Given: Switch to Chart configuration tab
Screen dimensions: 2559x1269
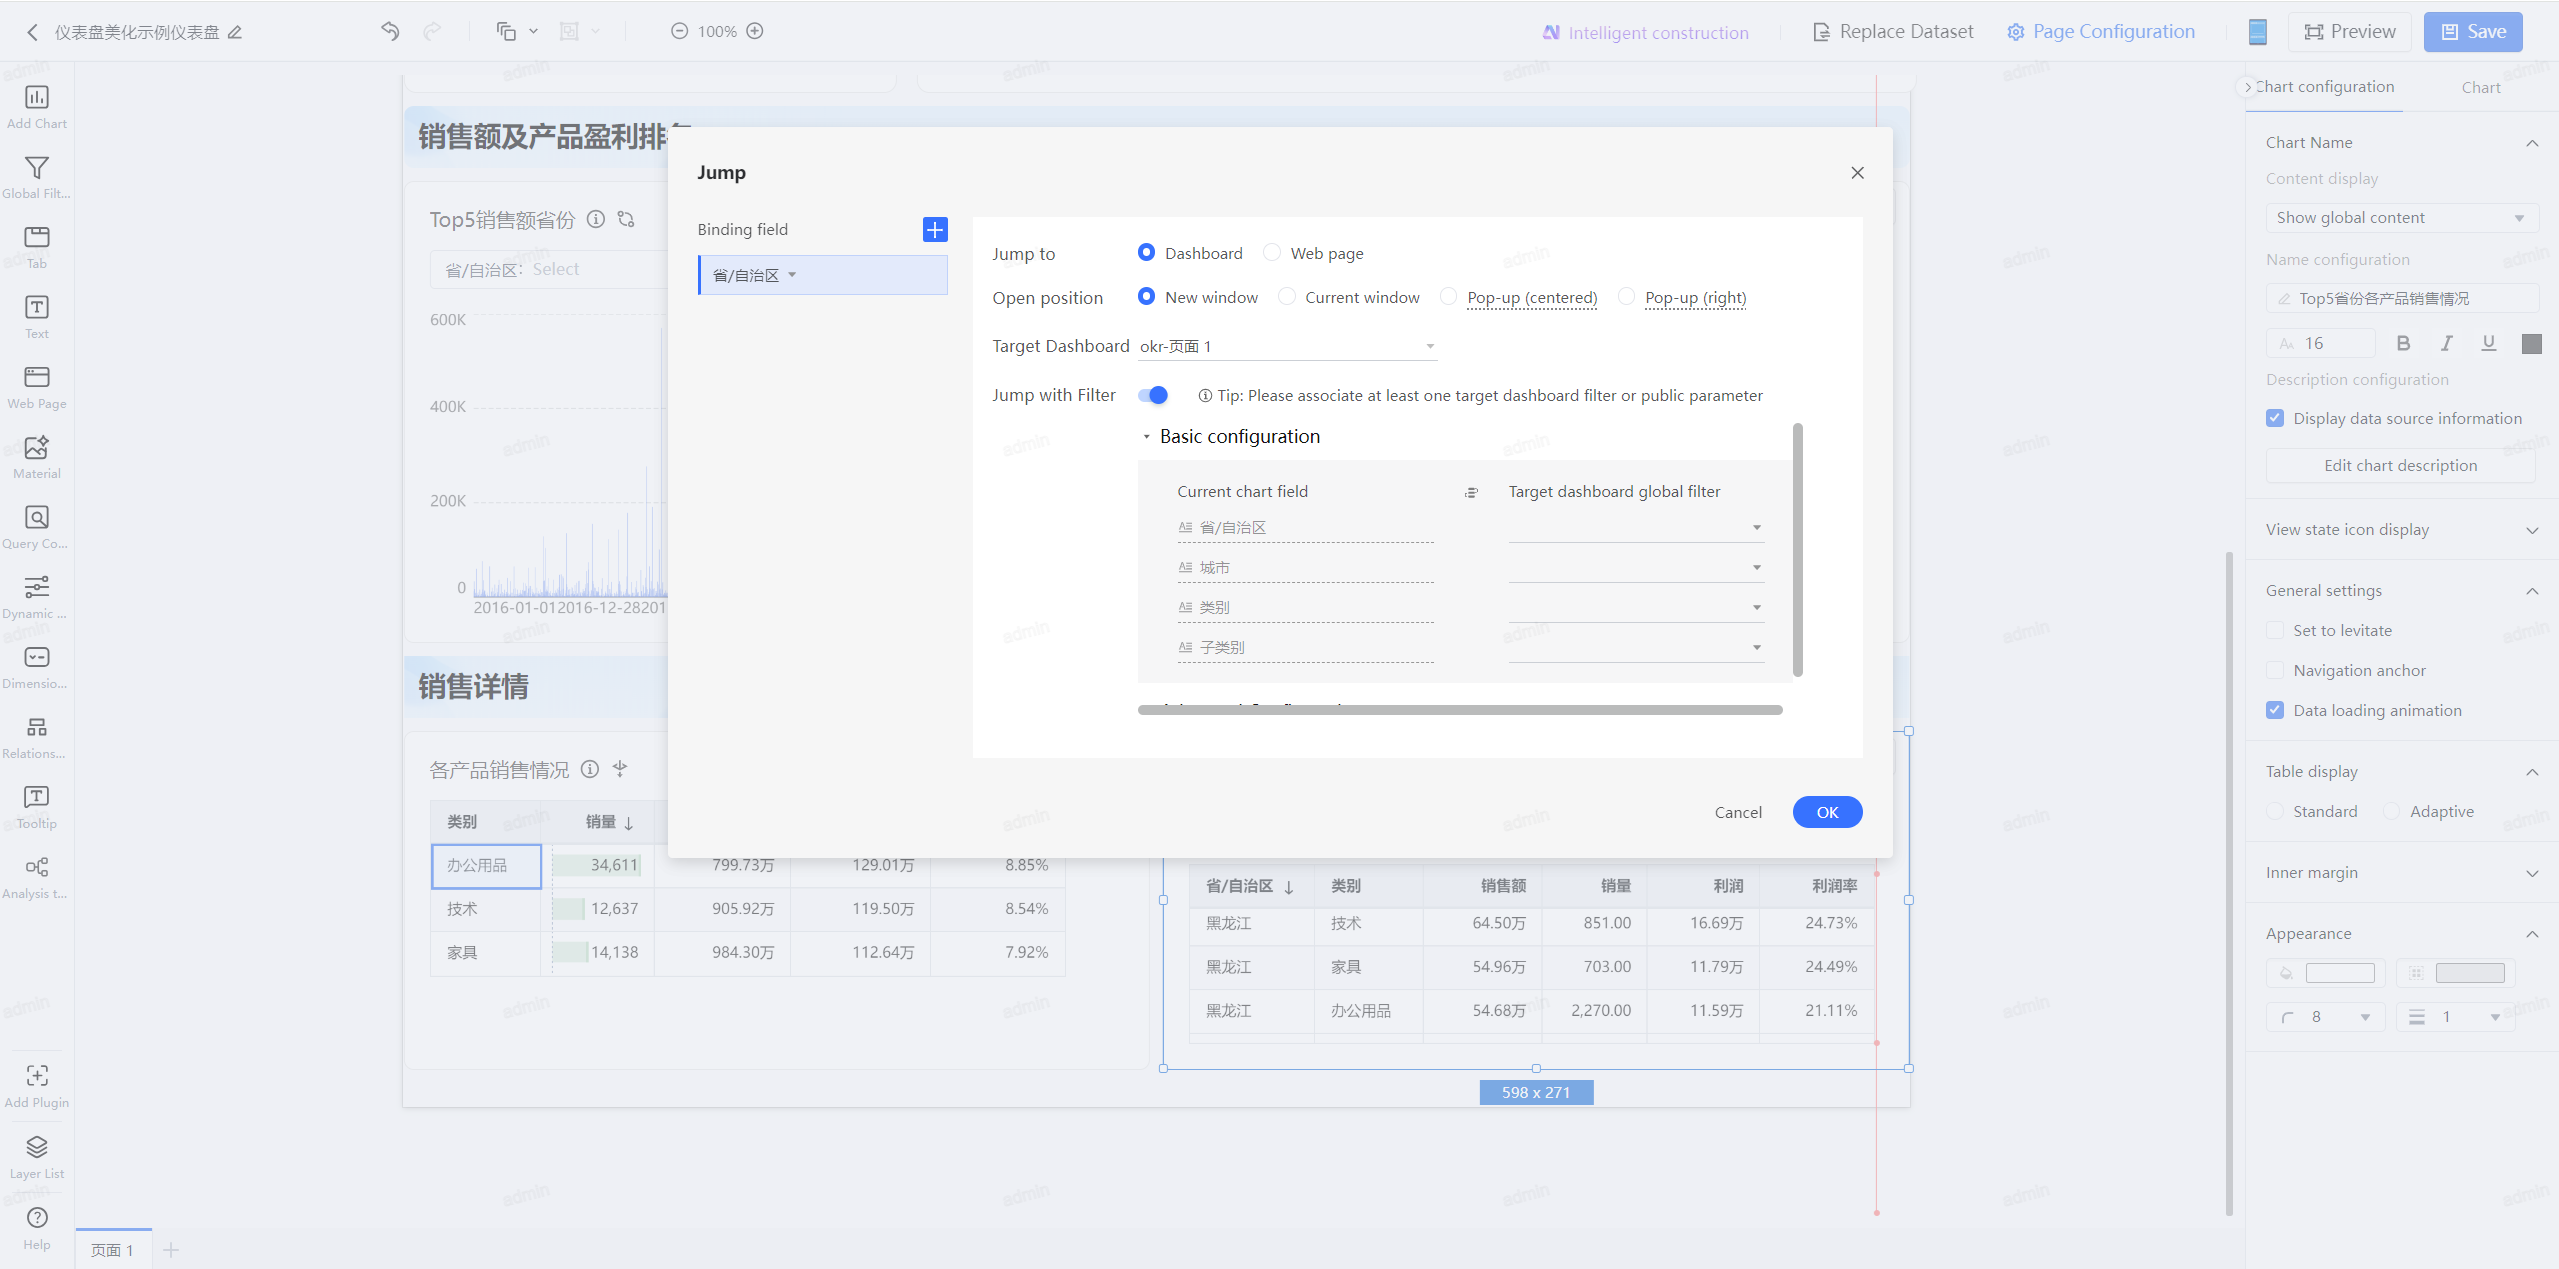Looking at the screenshot, I should point(2324,87).
